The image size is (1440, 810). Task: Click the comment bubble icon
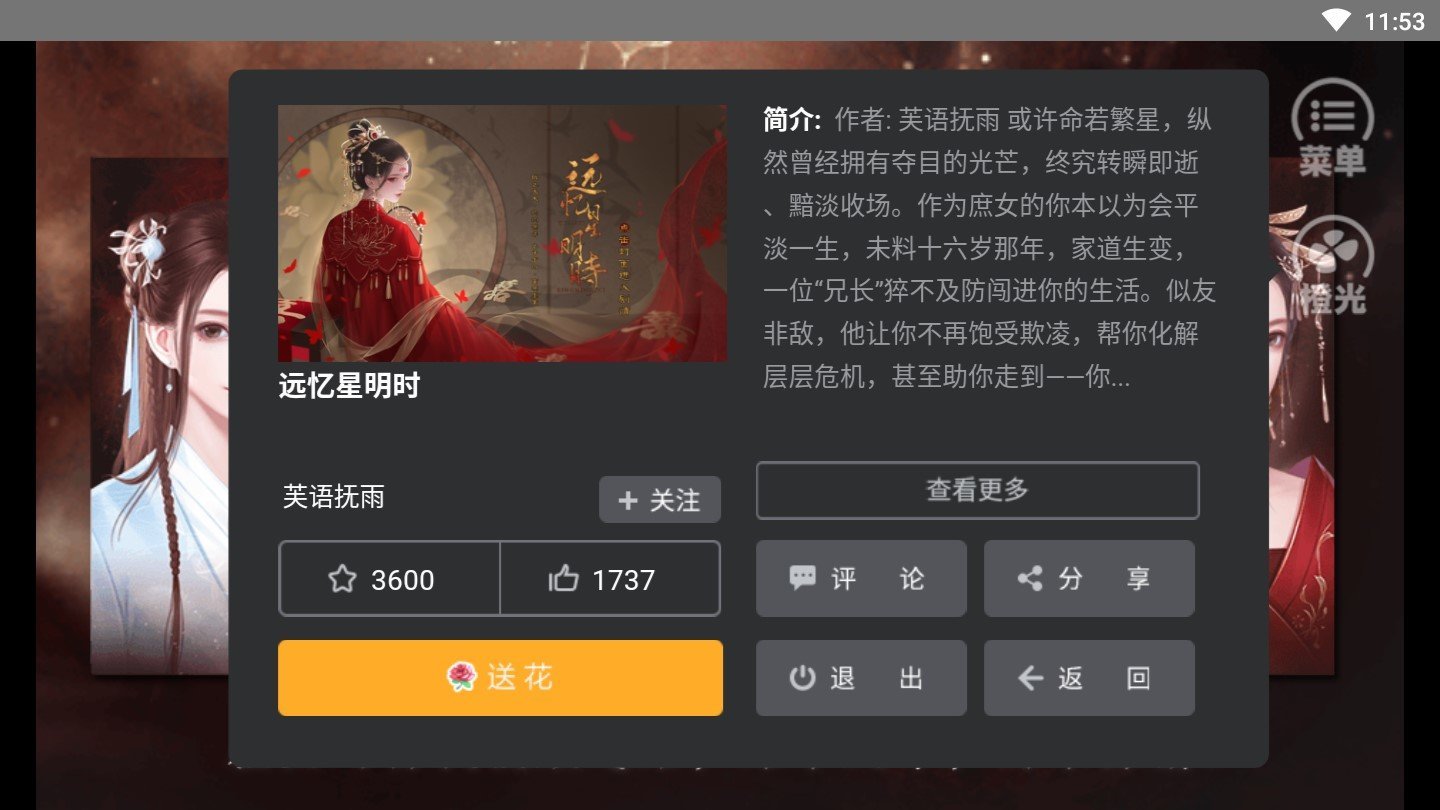[802, 578]
